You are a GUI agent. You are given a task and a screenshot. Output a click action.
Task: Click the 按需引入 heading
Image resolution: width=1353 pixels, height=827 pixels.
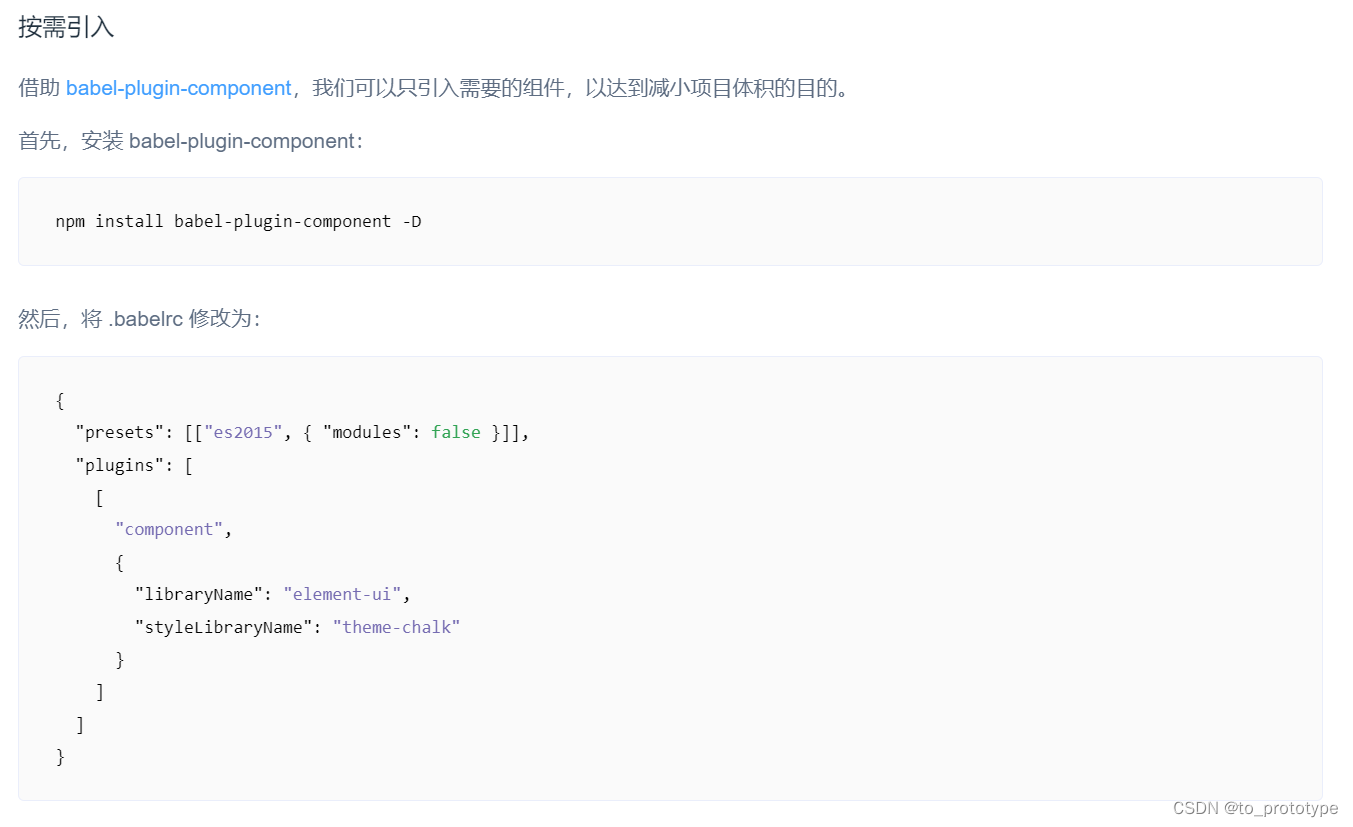[66, 27]
